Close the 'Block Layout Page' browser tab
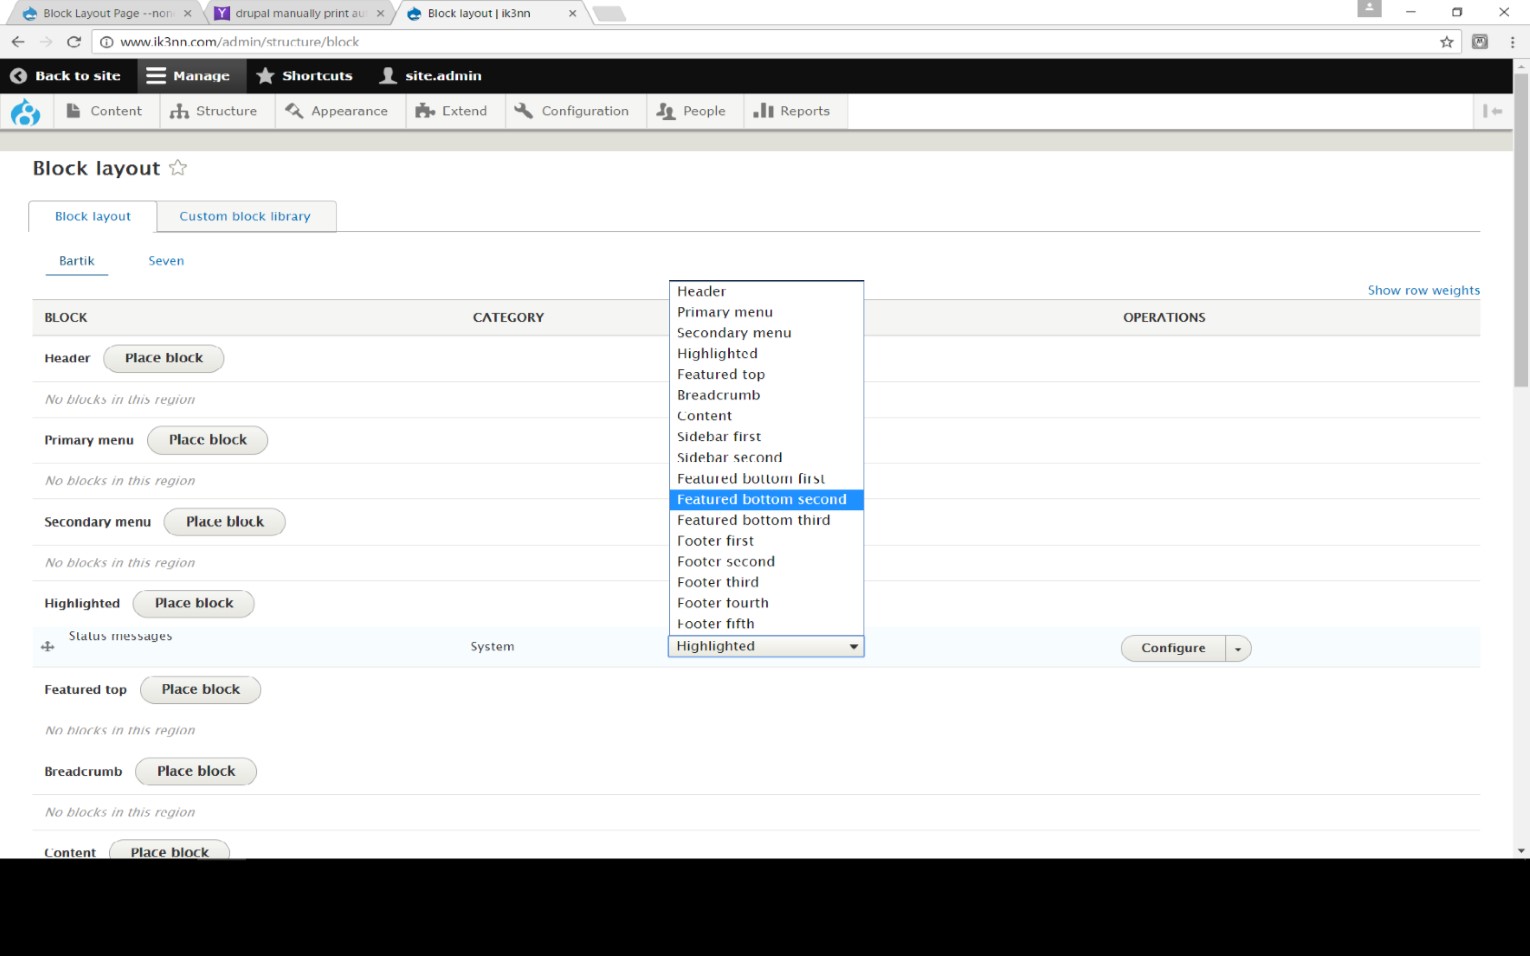This screenshot has height=956, width=1530. pos(187,13)
